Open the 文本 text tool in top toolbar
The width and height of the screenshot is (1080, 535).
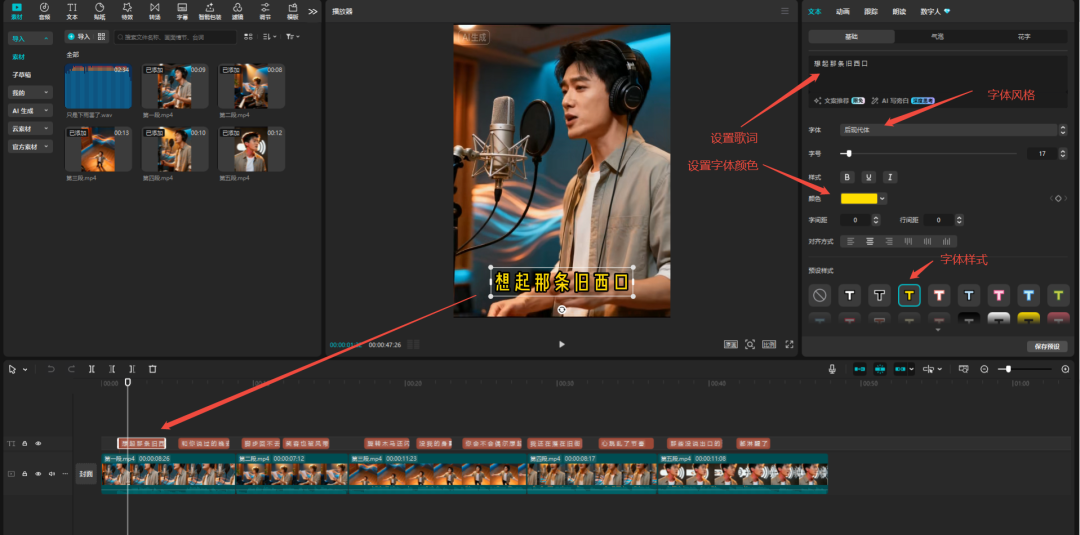click(72, 10)
